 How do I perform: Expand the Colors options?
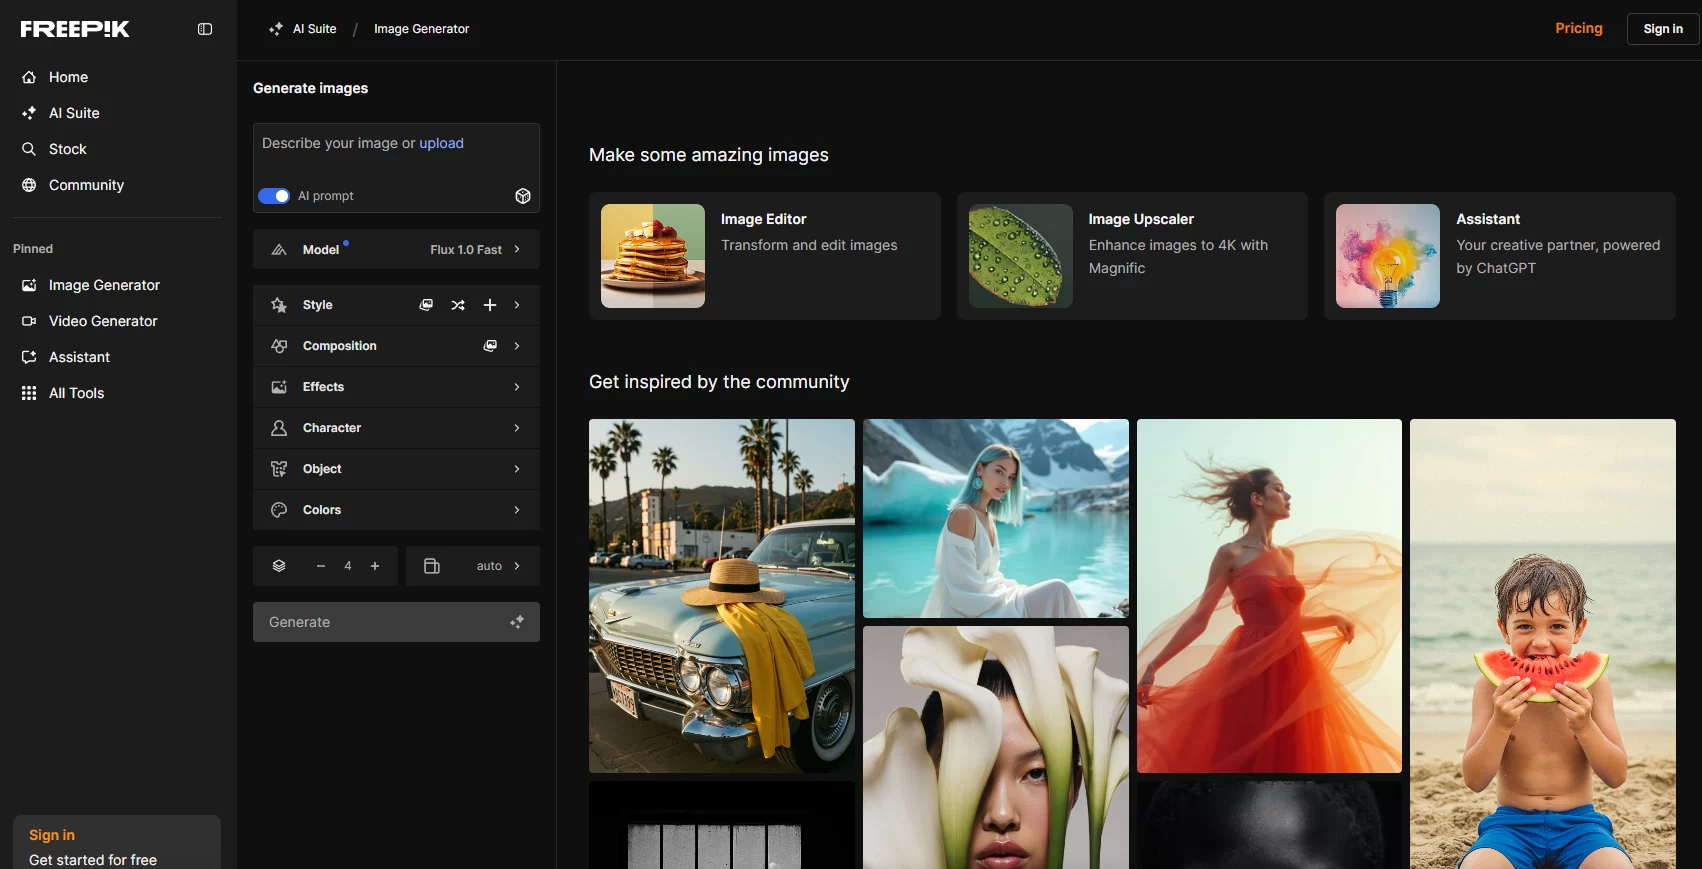[x=396, y=510]
